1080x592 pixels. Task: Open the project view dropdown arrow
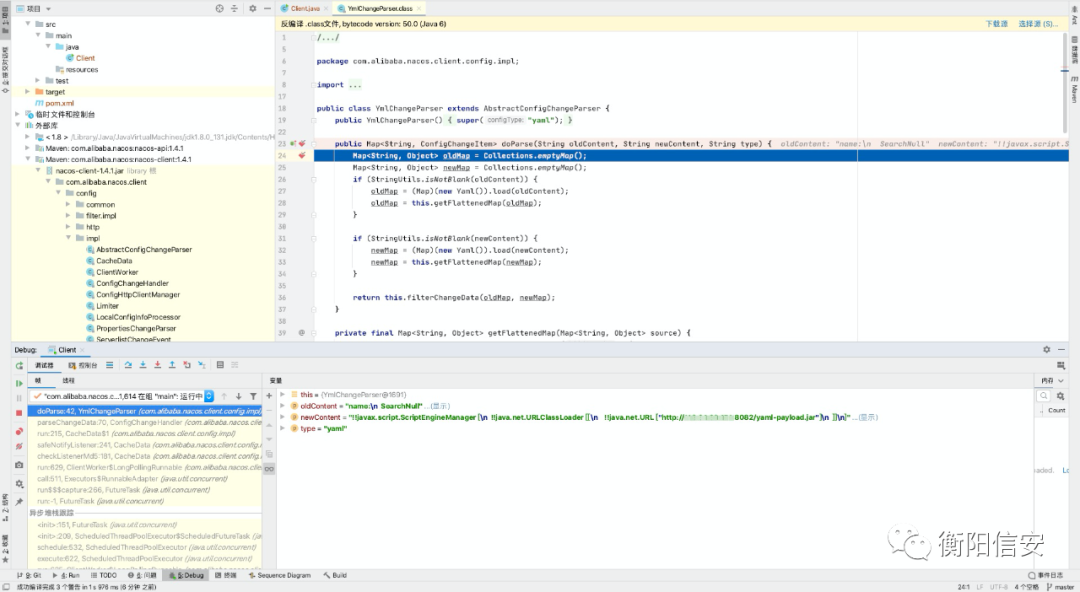[x=48, y=9]
